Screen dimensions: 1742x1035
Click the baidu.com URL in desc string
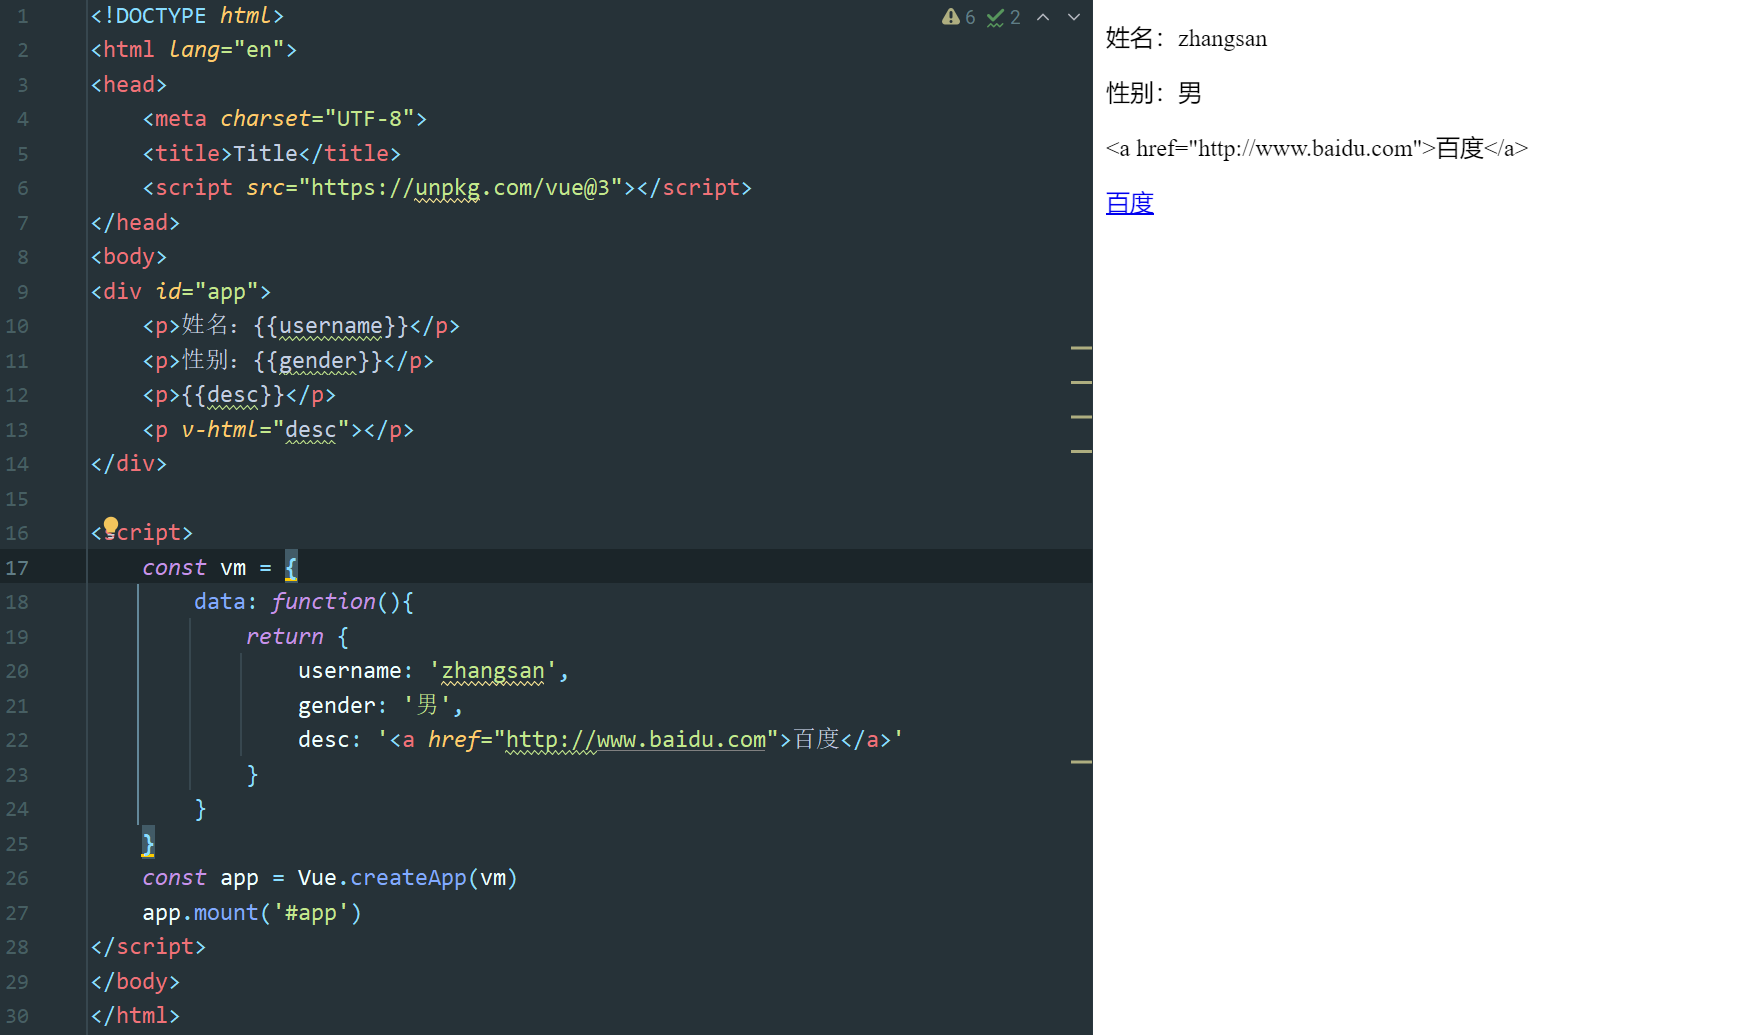point(635,740)
